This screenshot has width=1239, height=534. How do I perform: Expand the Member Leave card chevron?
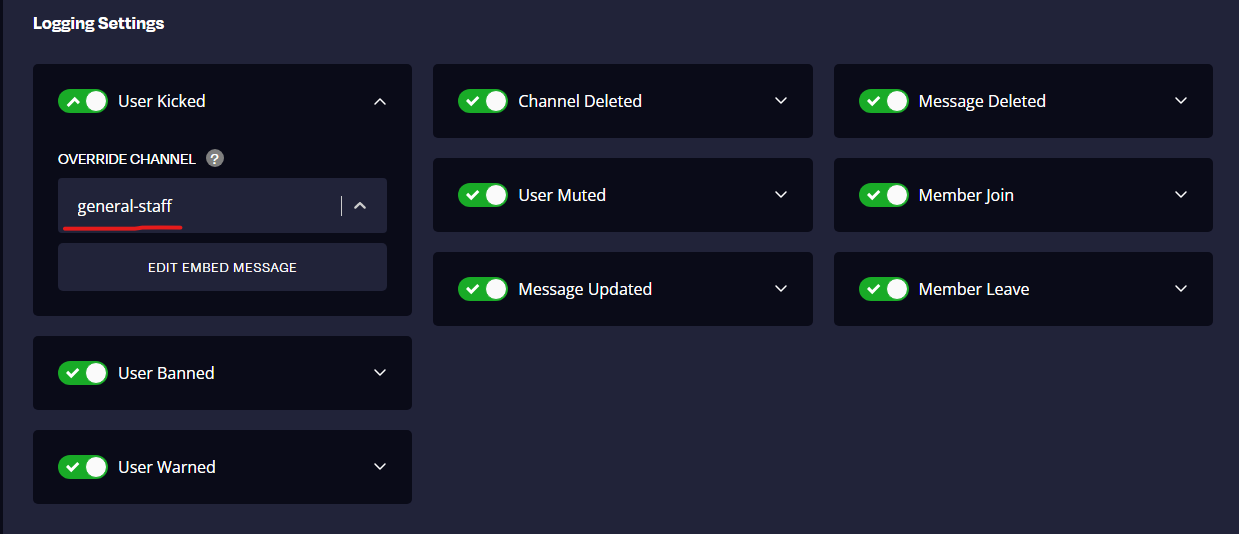(1181, 289)
